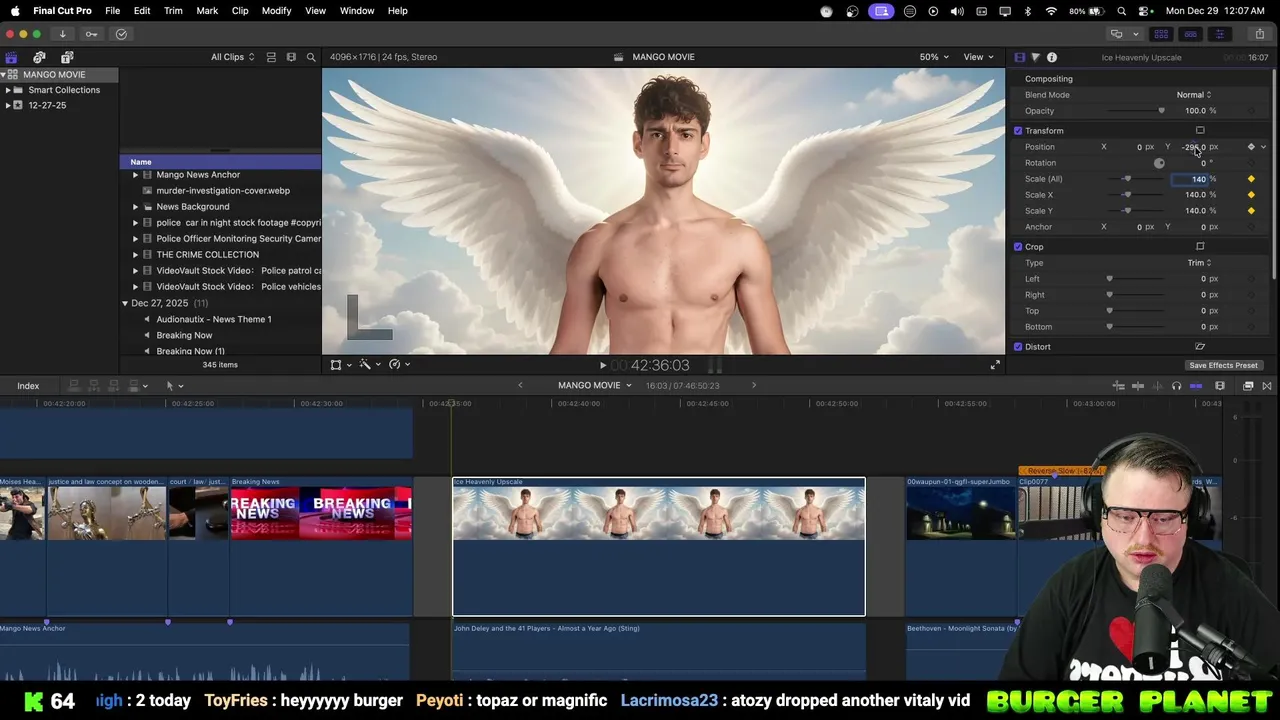
Task: Go back in timeline history arrow
Action: [520, 386]
